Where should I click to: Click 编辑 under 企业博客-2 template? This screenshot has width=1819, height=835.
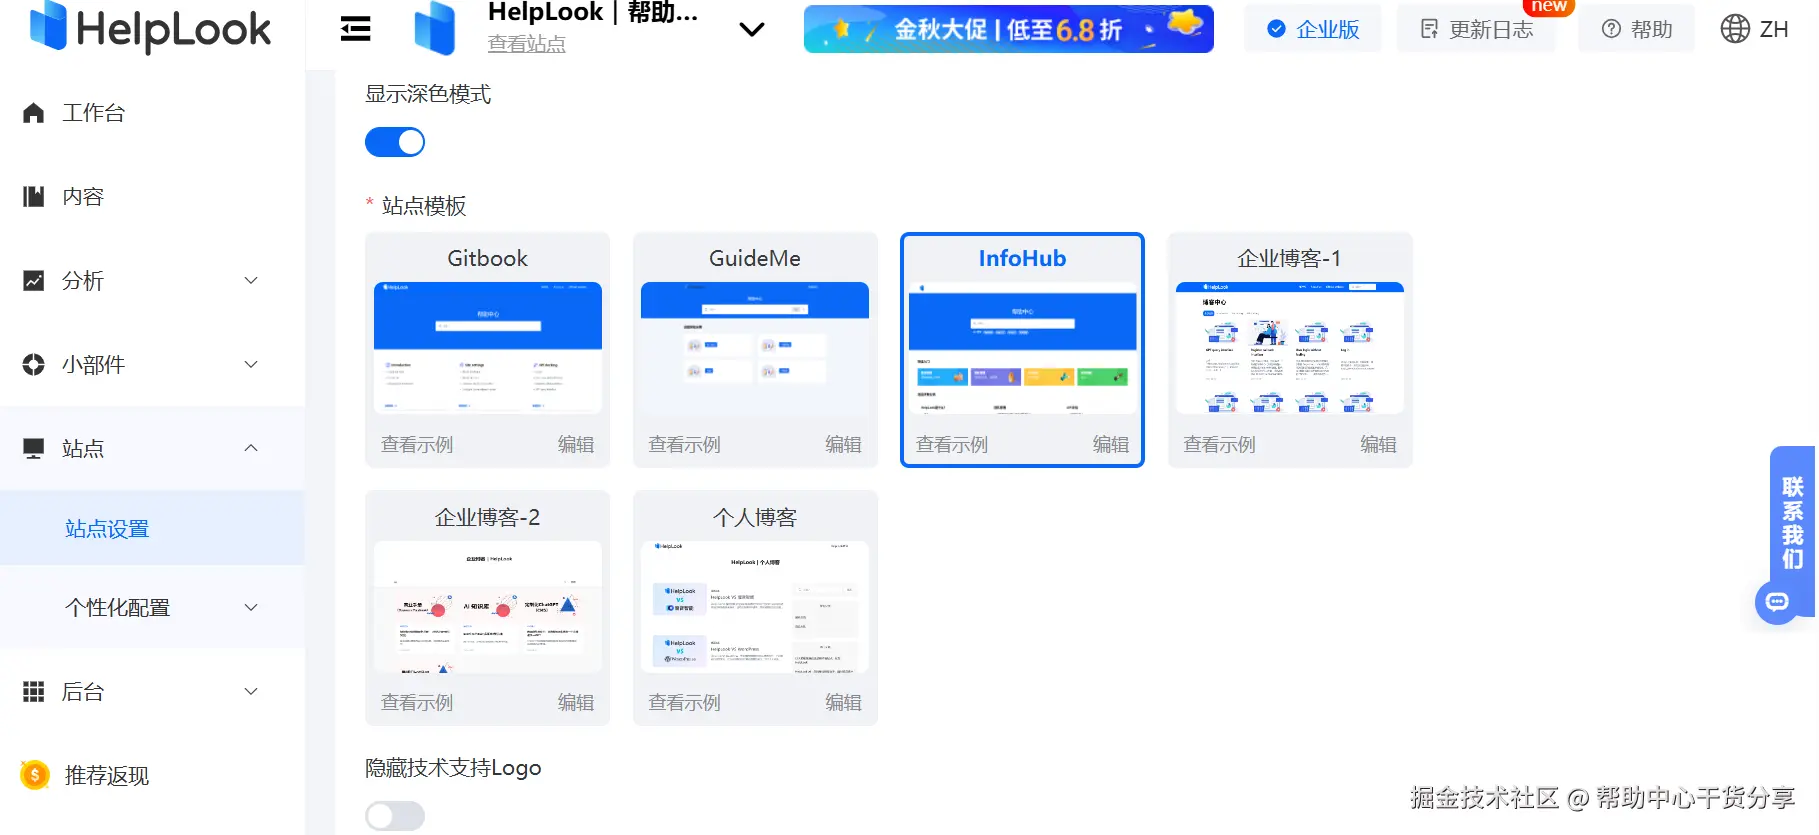[x=576, y=703]
